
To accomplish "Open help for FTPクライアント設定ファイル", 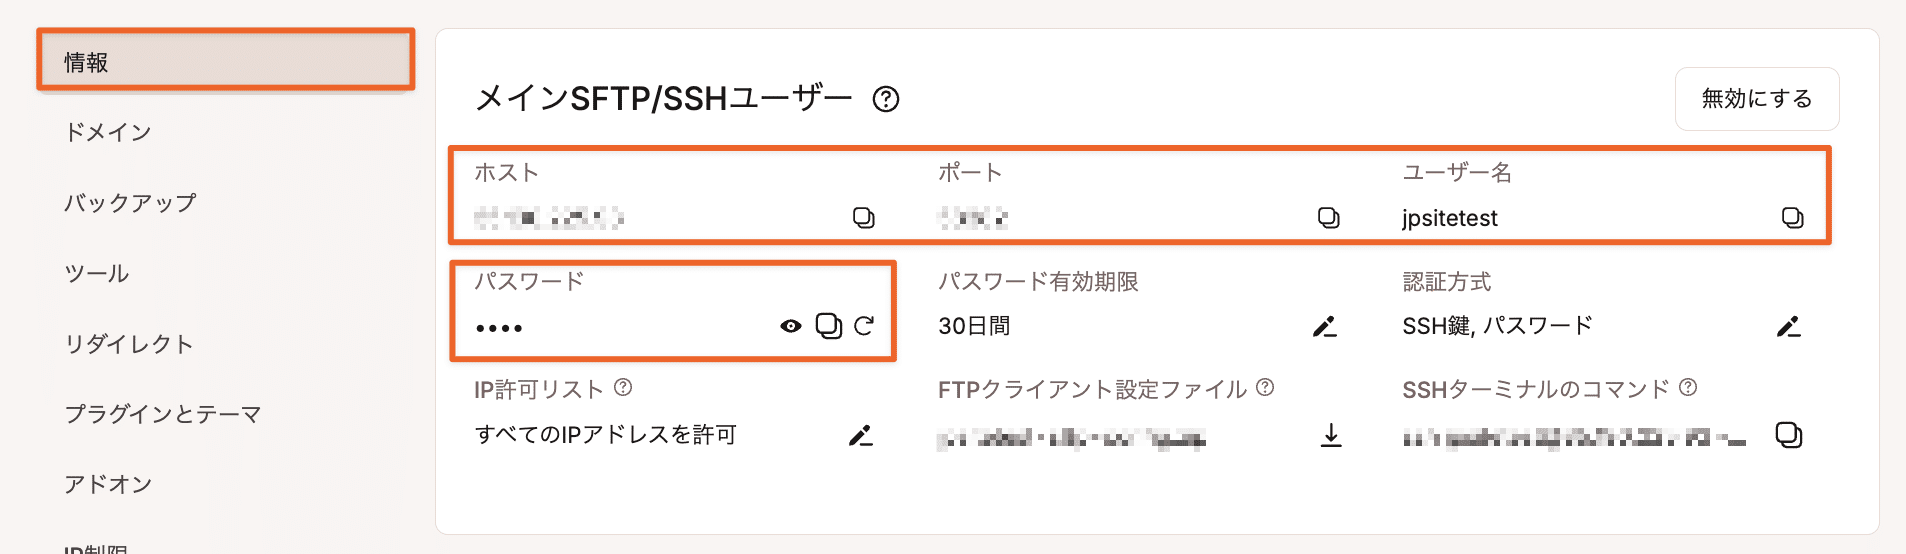I will click(1265, 388).
